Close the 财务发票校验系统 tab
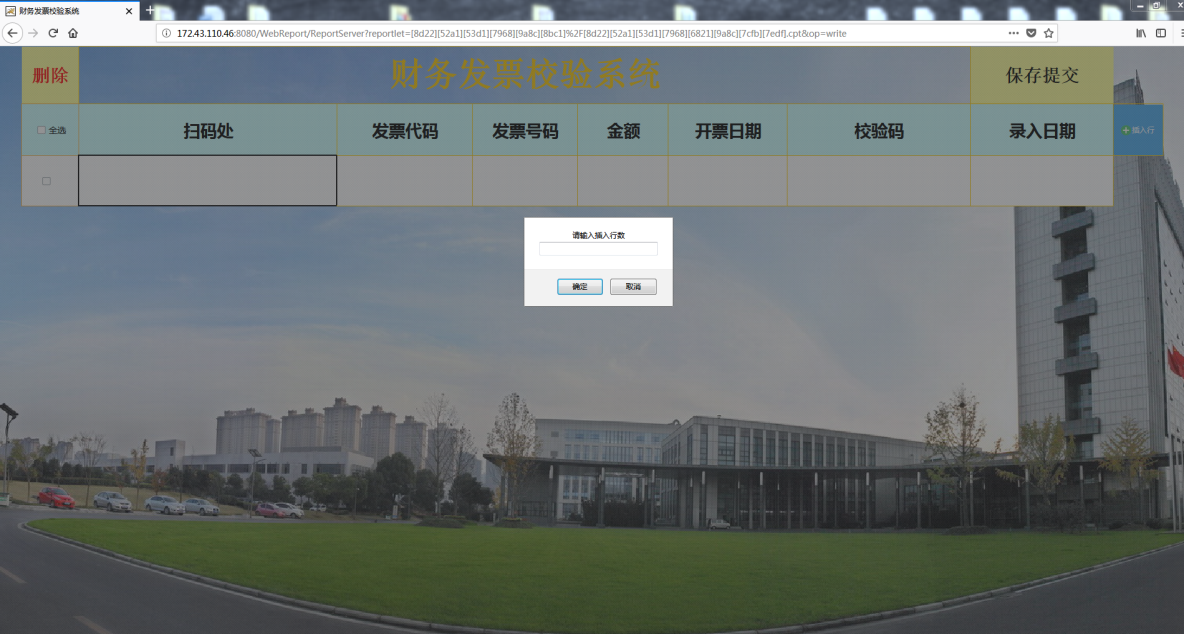The image size is (1184, 634). (129, 11)
